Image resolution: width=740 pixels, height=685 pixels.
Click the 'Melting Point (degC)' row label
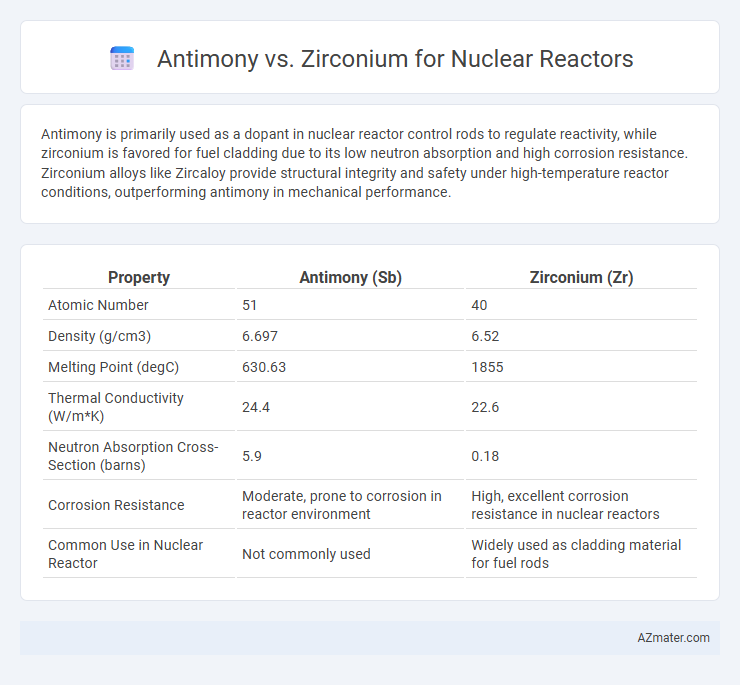pyautogui.click(x=113, y=367)
